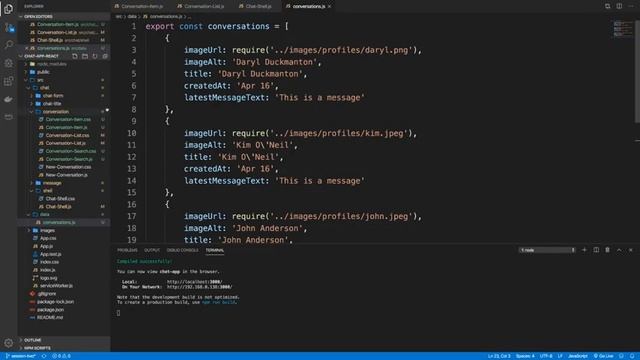Open notifications bell in status bar
640x360 pixels.
click(x=632, y=356)
